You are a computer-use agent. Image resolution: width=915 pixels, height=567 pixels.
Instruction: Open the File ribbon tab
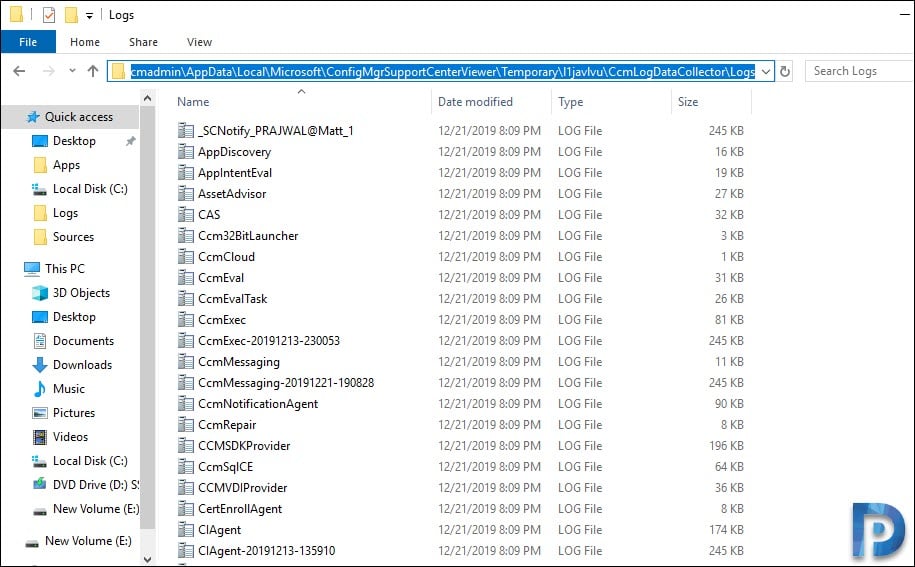click(x=28, y=42)
